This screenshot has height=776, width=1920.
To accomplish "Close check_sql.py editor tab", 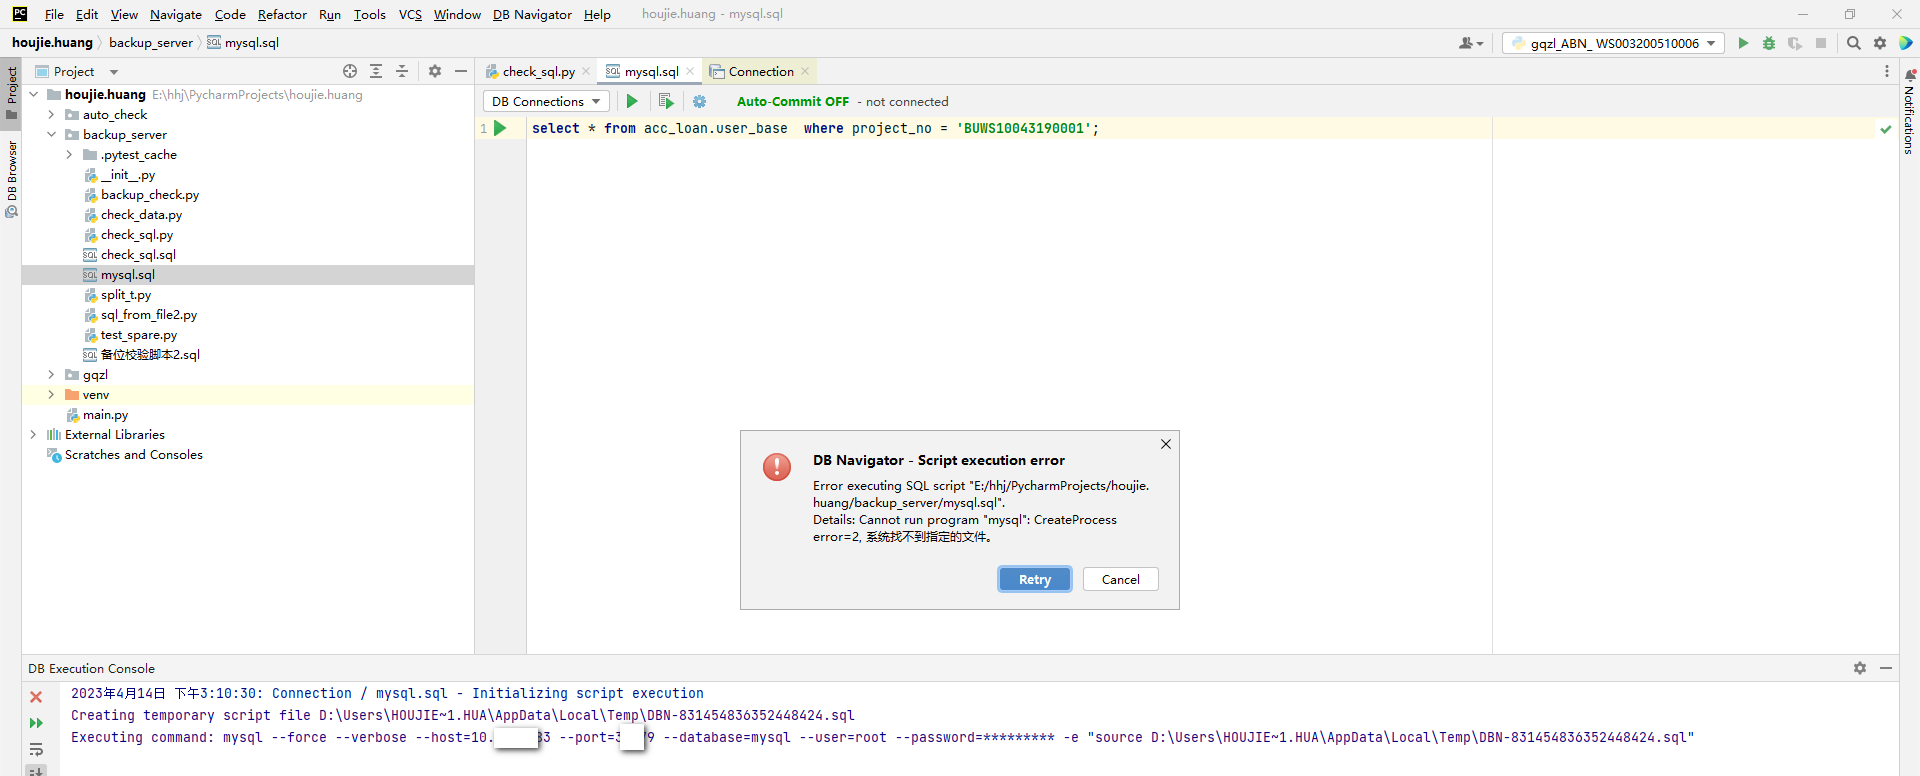I will [x=586, y=71].
